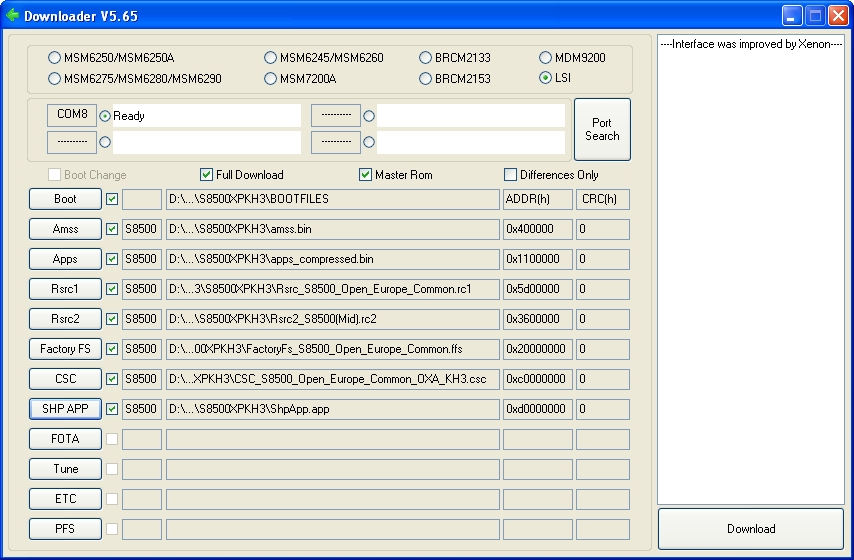The image size is (854, 560).
Task: Uncheck the Factory FS row checkbox
Action: click(x=112, y=349)
